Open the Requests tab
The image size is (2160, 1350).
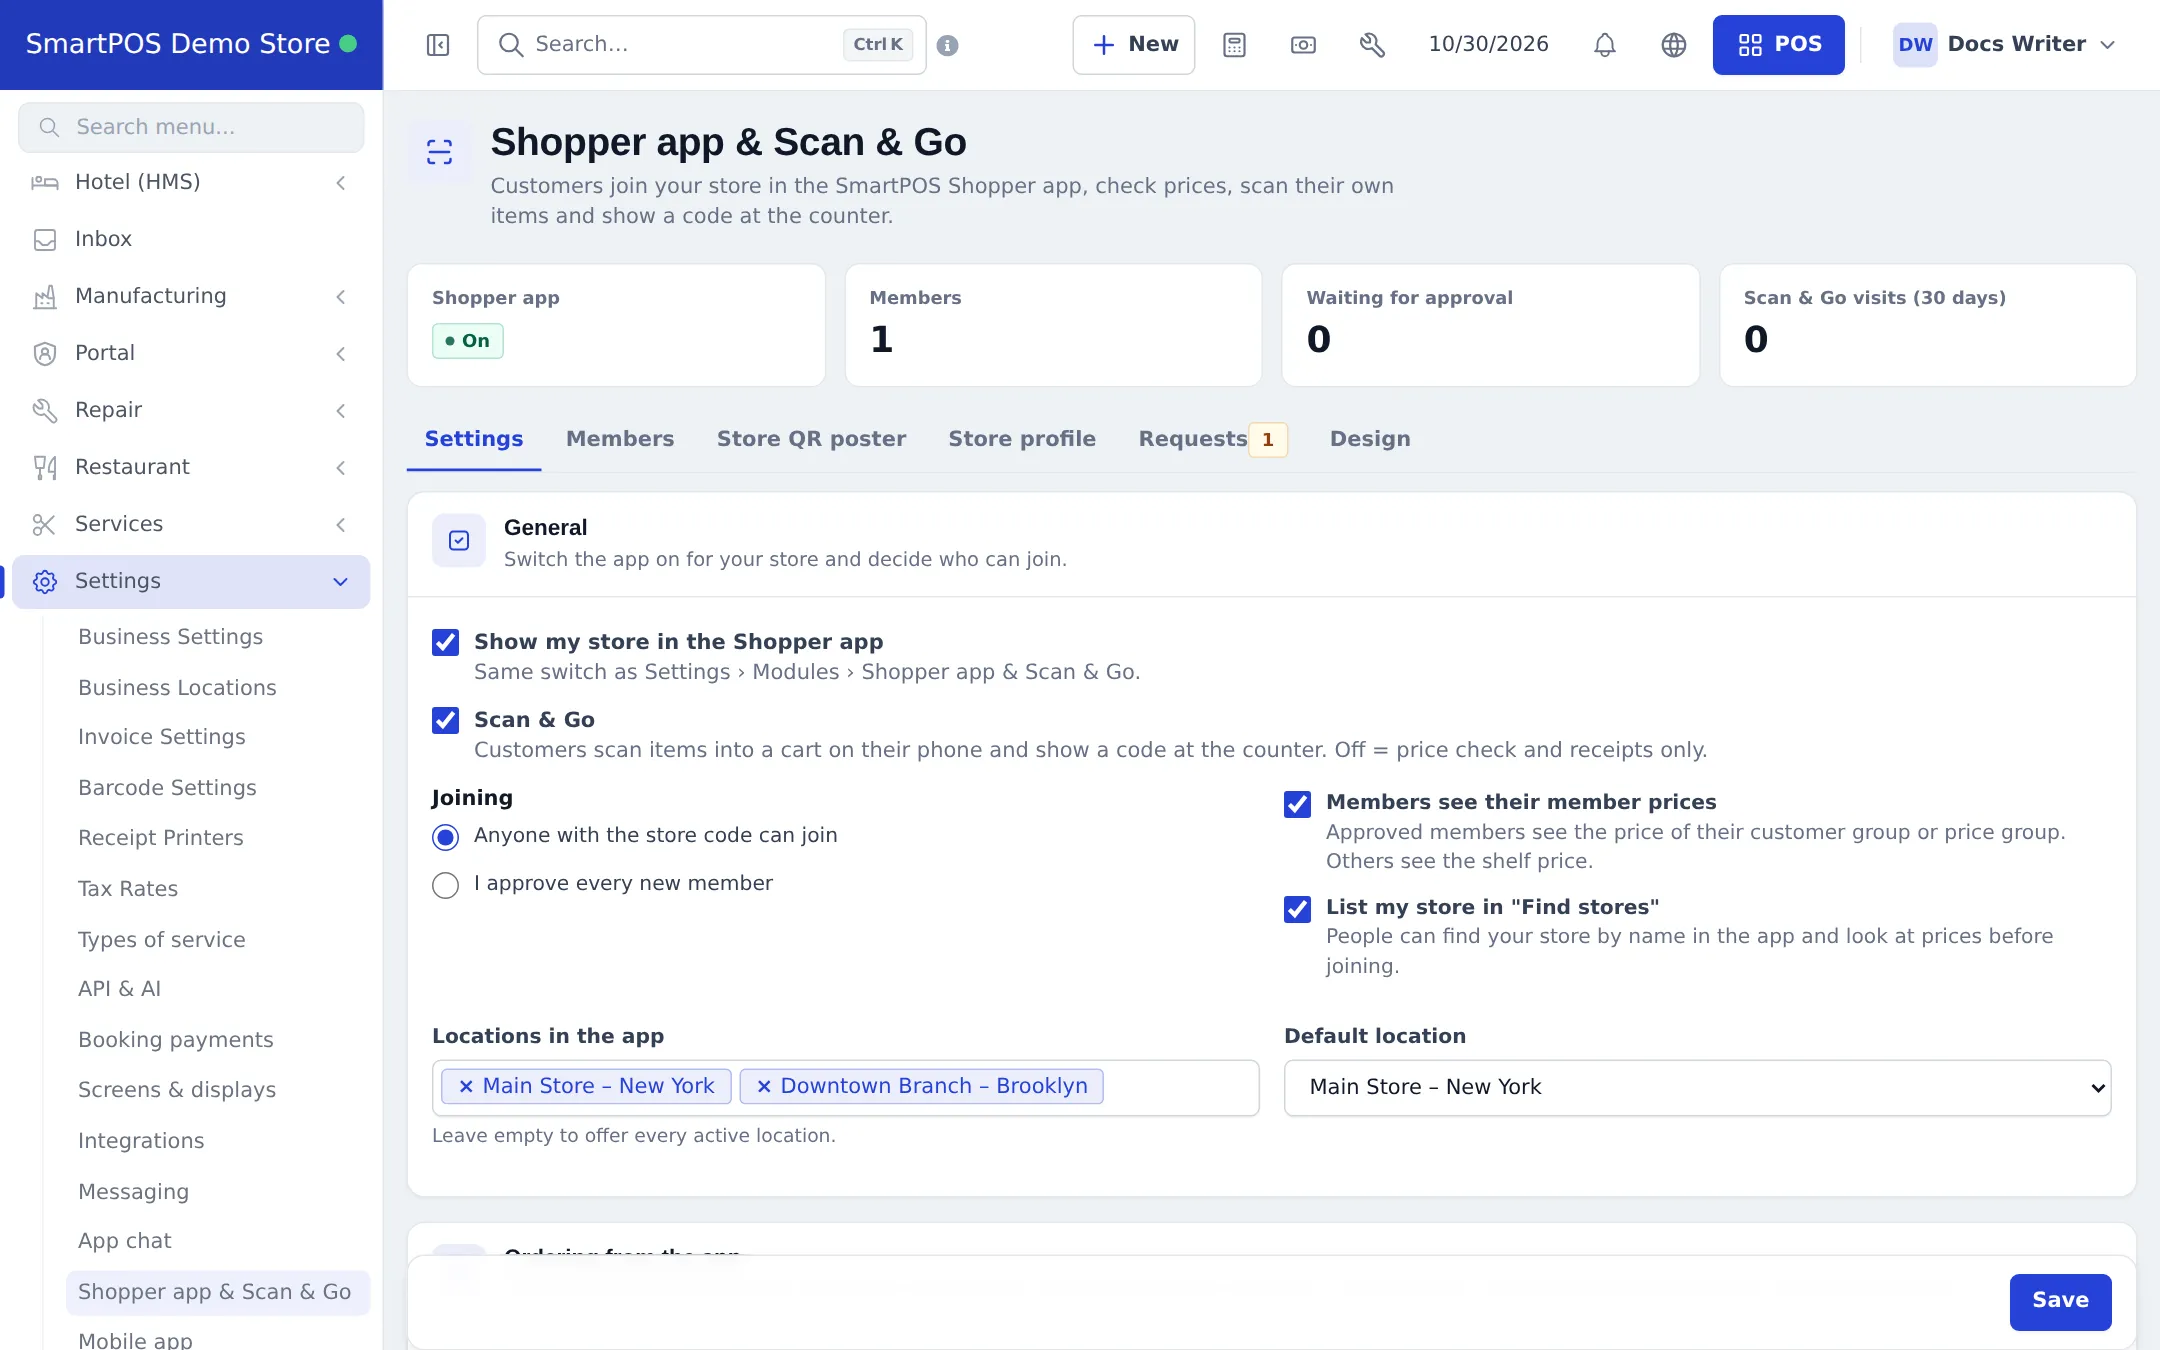point(1213,439)
